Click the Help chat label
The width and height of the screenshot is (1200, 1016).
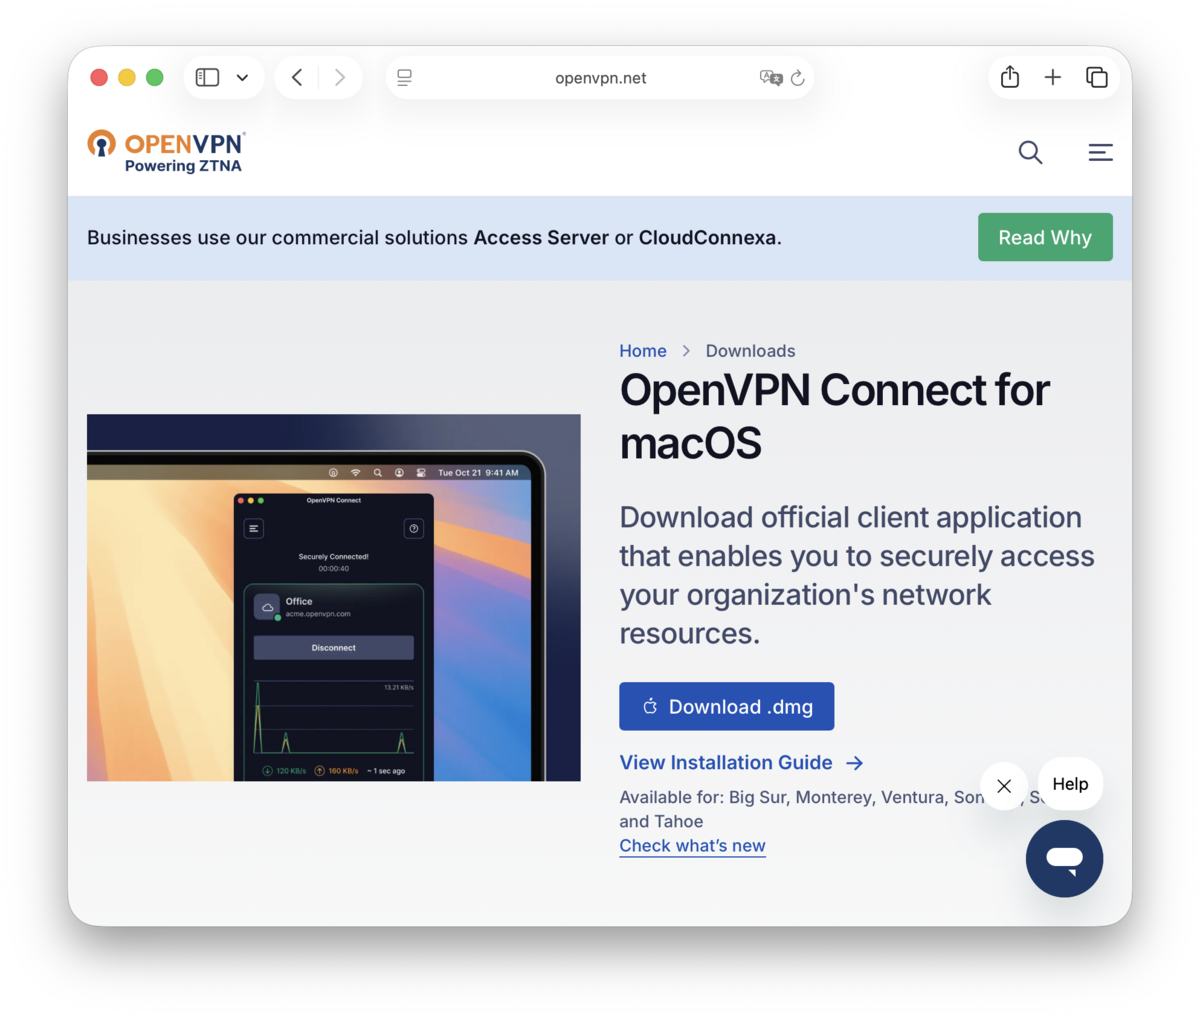[x=1070, y=784]
